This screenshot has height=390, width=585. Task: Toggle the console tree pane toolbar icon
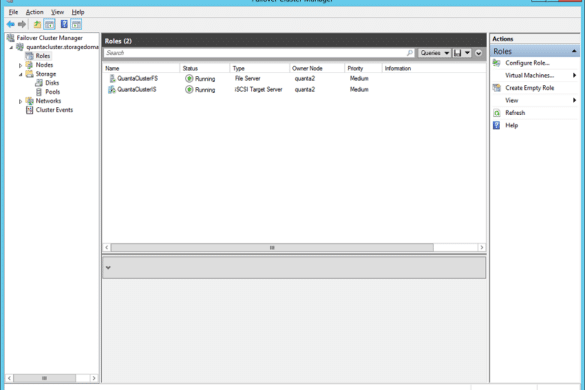[x=49, y=25]
